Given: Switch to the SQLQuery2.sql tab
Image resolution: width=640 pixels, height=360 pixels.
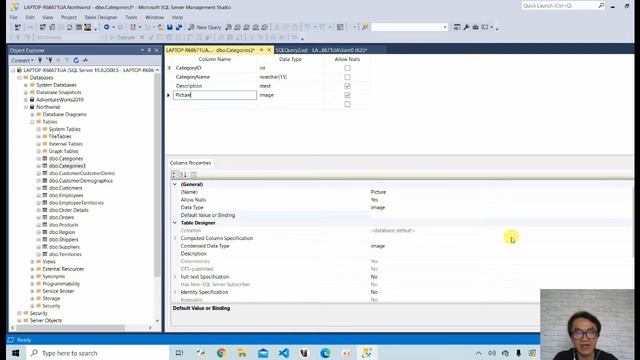Looking at the screenshot, I should [322, 50].
